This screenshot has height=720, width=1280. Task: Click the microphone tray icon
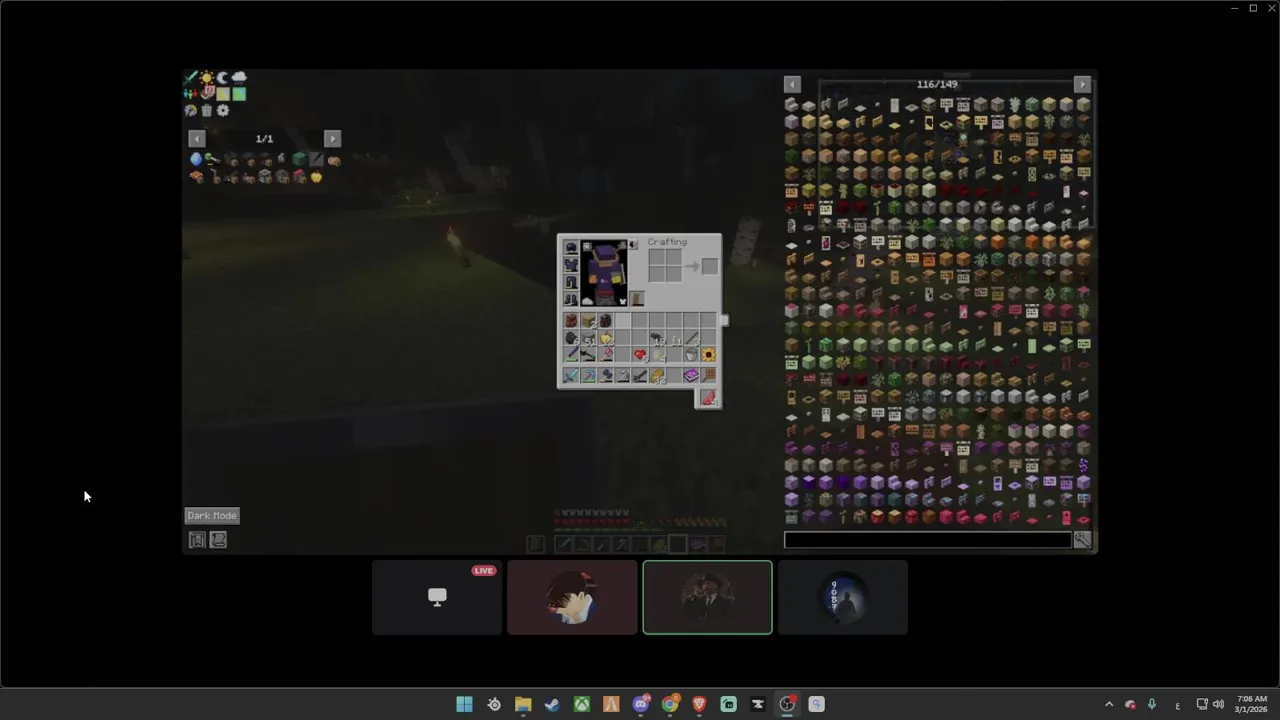point(1152,704)
